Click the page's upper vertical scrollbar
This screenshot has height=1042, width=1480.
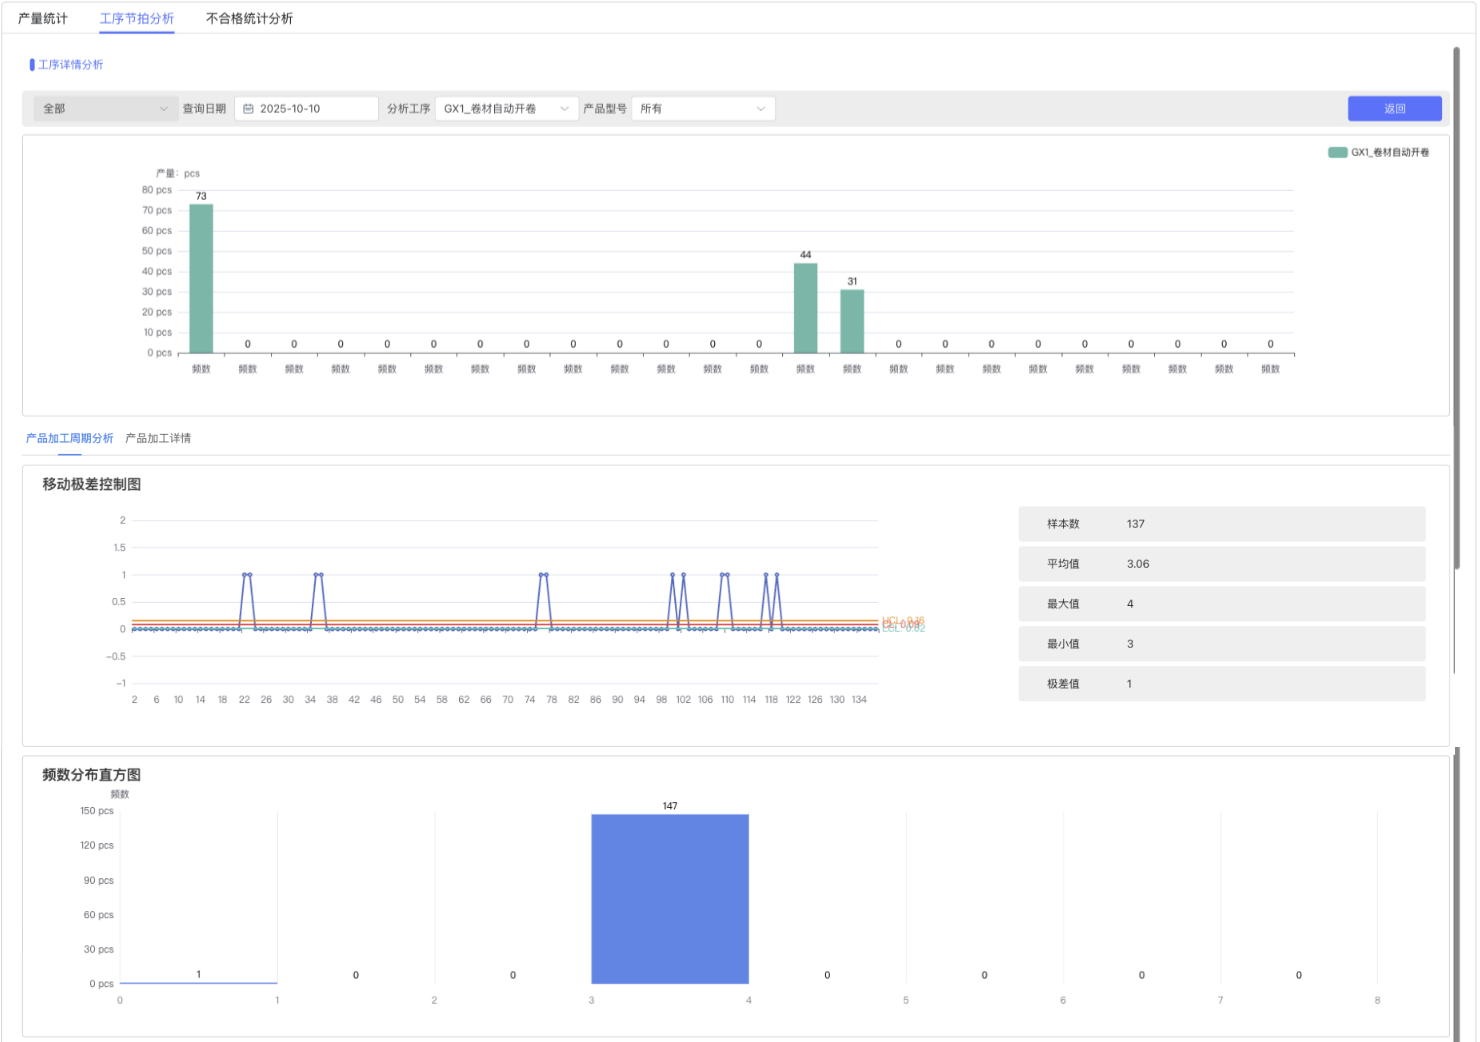(1457, 300)
